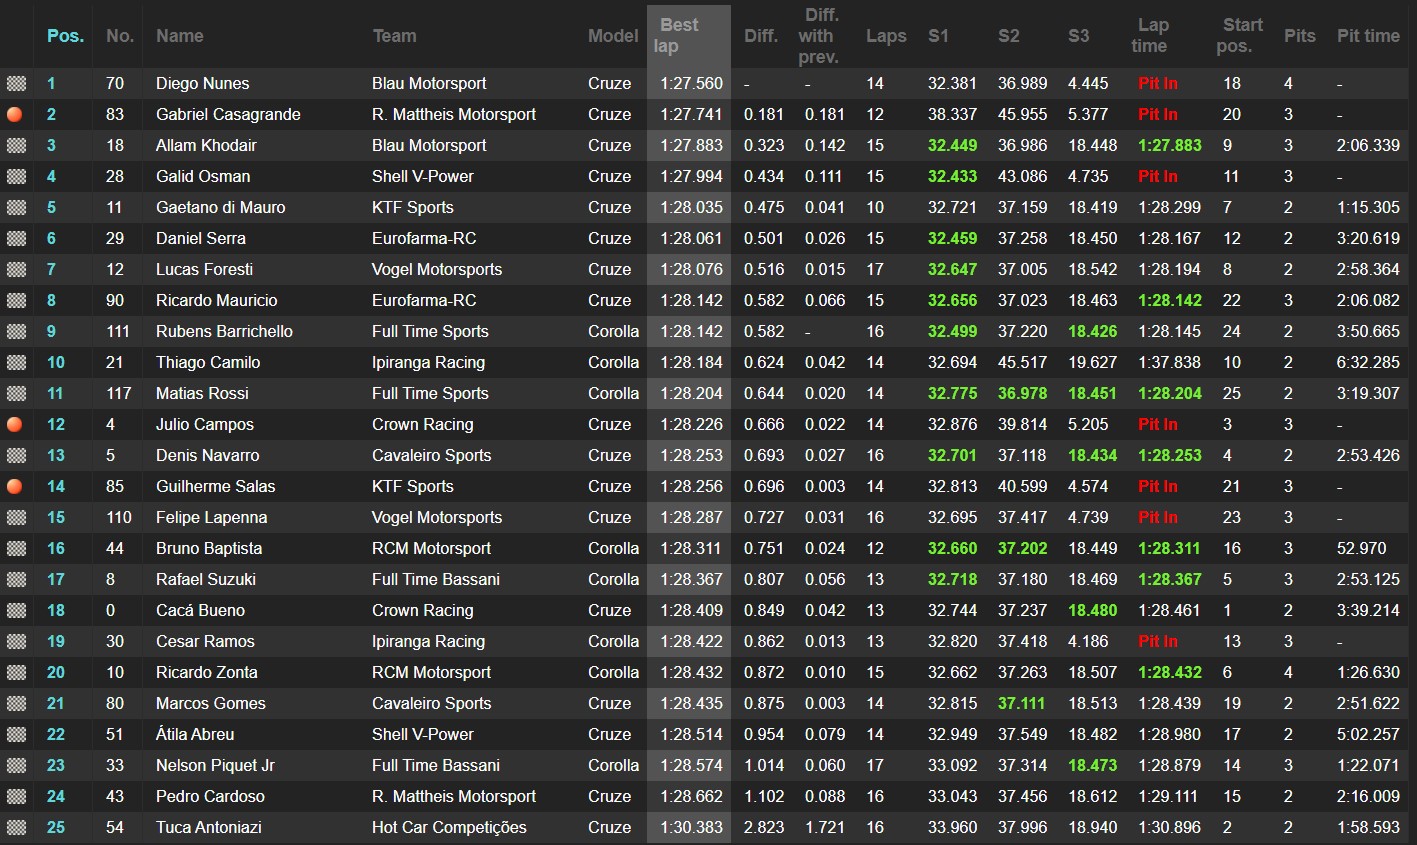This screenshot has width=1417, height=845.
Task: Click the checkered flag icon for Tuca Antoniazi
Action: click(16, 827)
